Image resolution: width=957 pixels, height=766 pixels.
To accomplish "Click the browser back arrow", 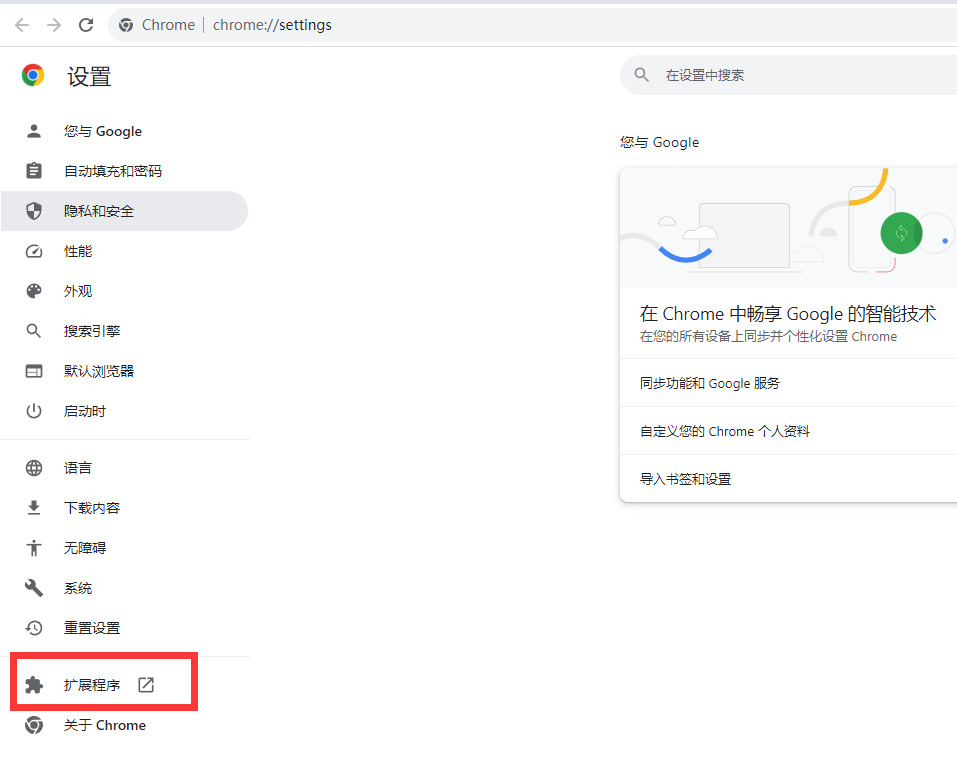I will (22, 25).
